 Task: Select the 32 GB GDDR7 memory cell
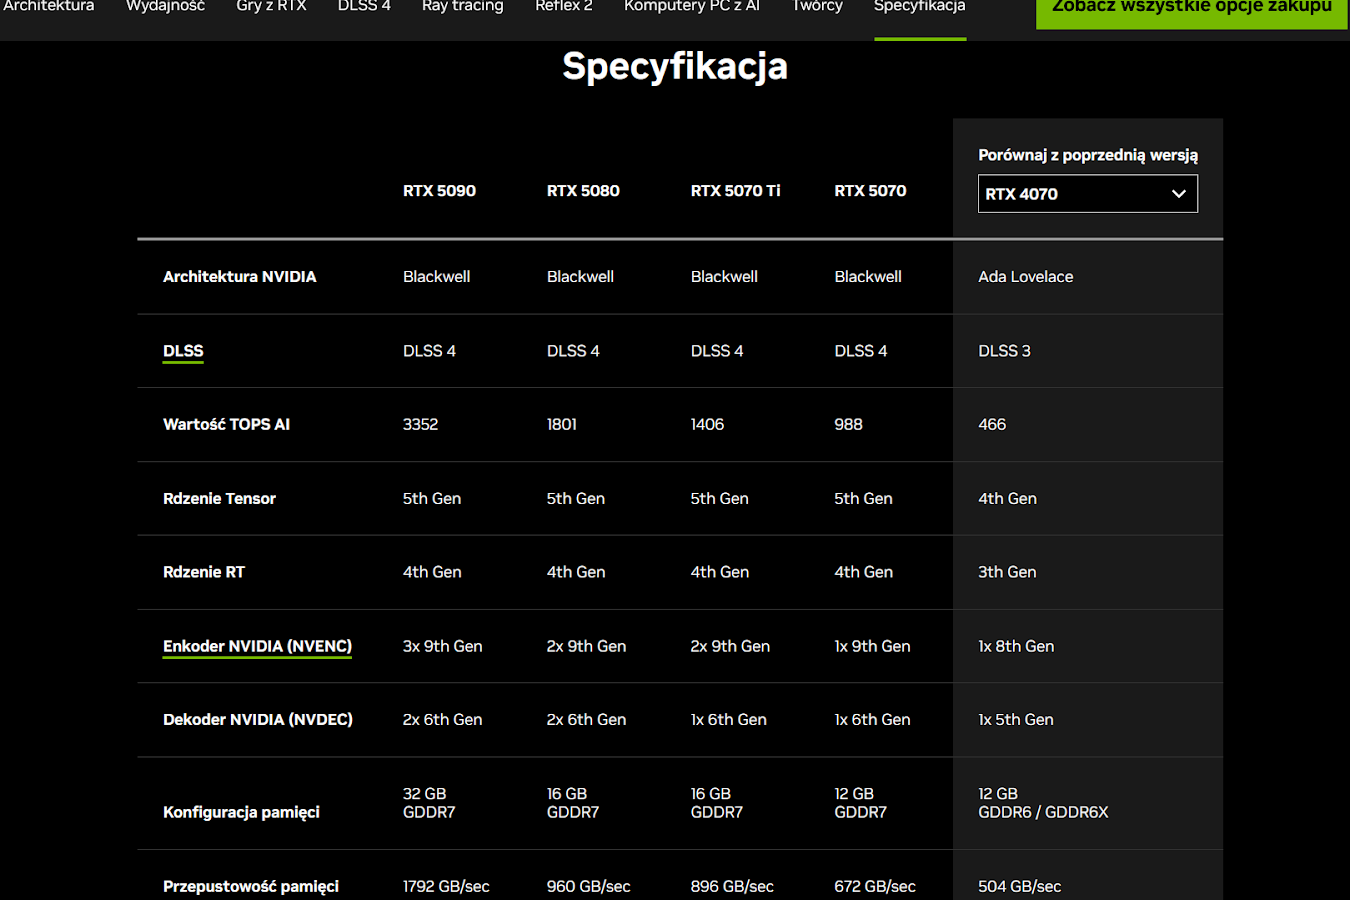[x=429, y=803]
